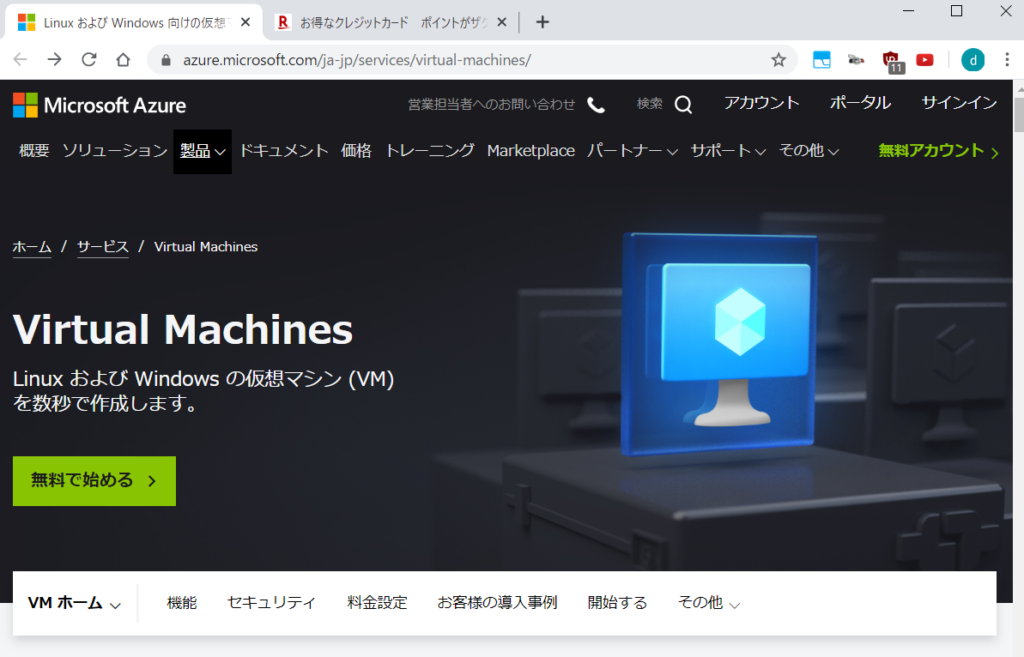Screen dimensions: 1024x657
Task: Click the ポータル link
Action: (x=860, y=103)
